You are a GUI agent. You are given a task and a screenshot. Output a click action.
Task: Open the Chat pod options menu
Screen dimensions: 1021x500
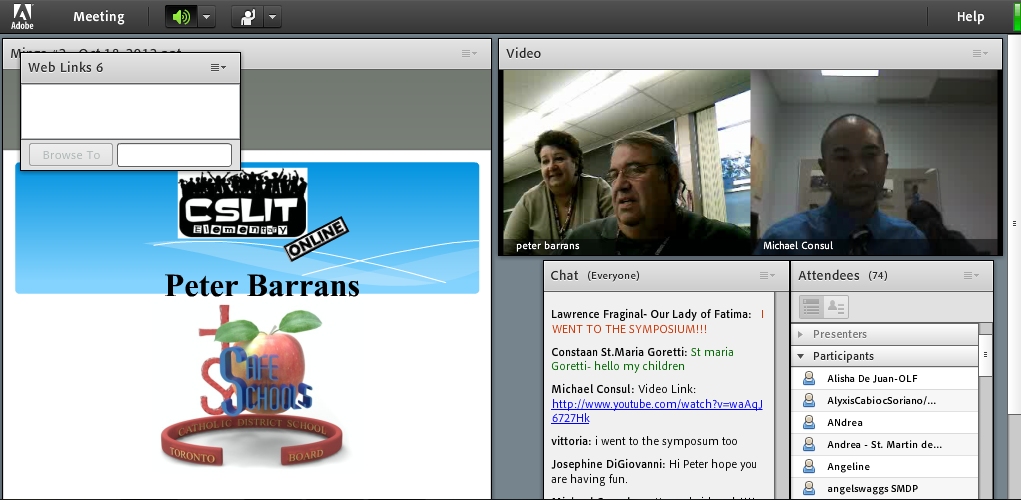(766, 275)
